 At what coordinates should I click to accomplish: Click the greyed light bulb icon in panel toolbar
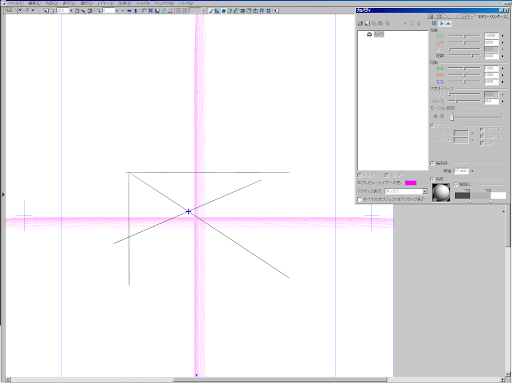click(x=387, y=24)
